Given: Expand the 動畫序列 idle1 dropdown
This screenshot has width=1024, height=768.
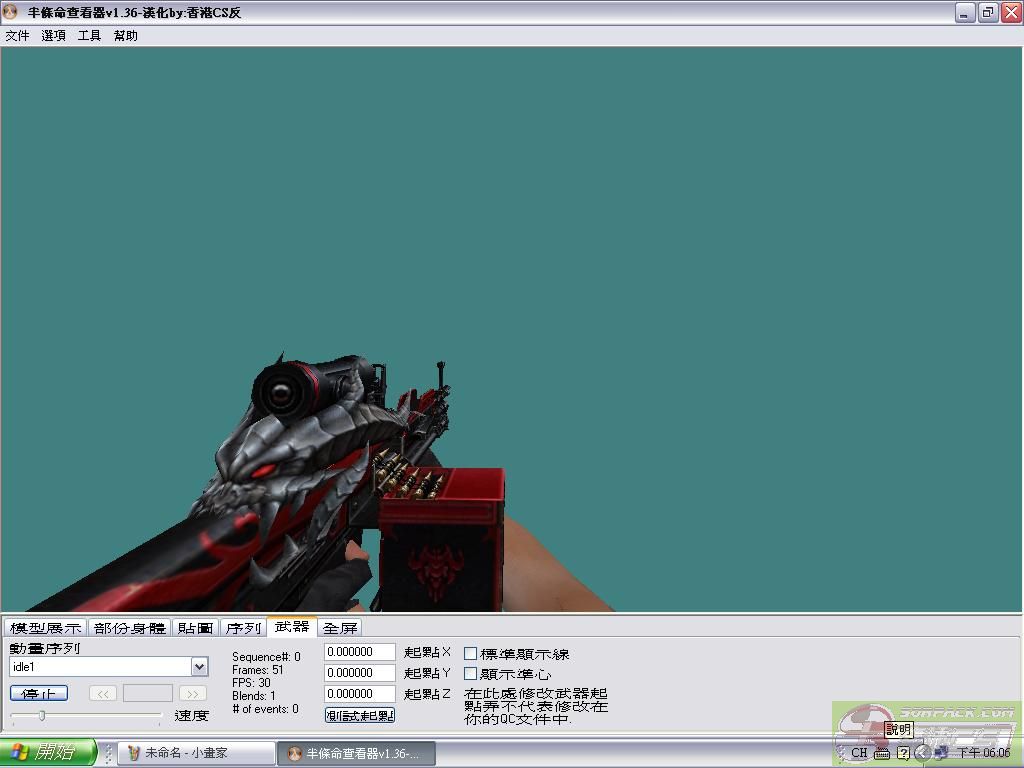Looking at the screenshot, I should click(x=199, y=667).
